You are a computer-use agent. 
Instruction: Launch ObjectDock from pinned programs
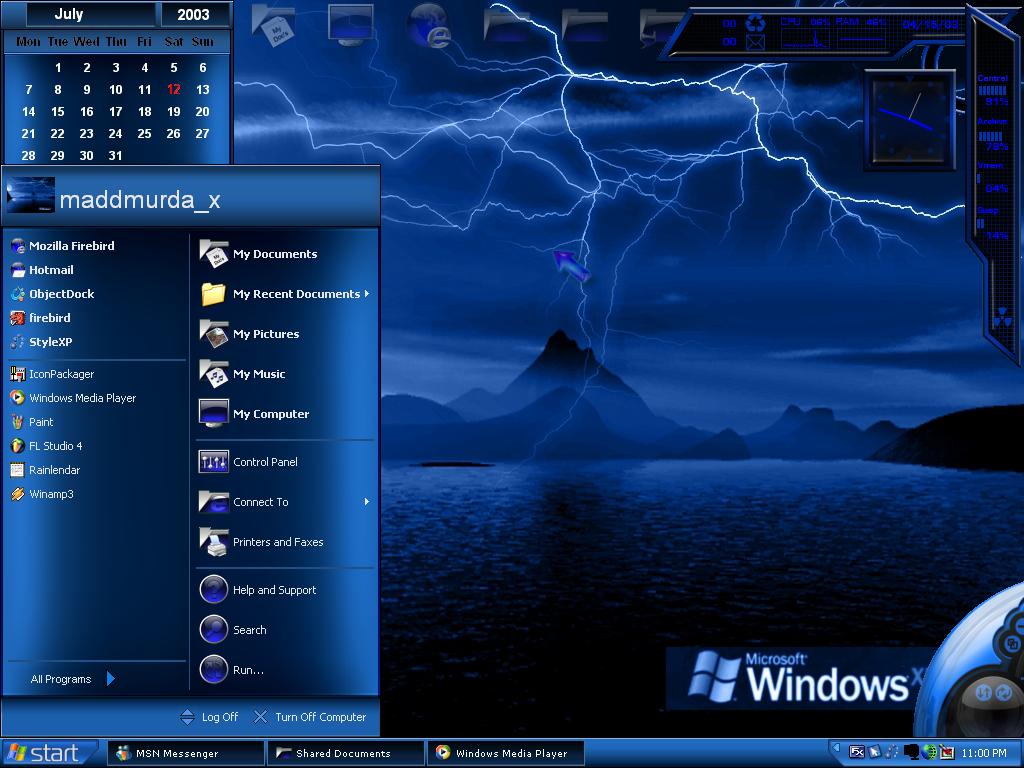(x=52, y=294)
